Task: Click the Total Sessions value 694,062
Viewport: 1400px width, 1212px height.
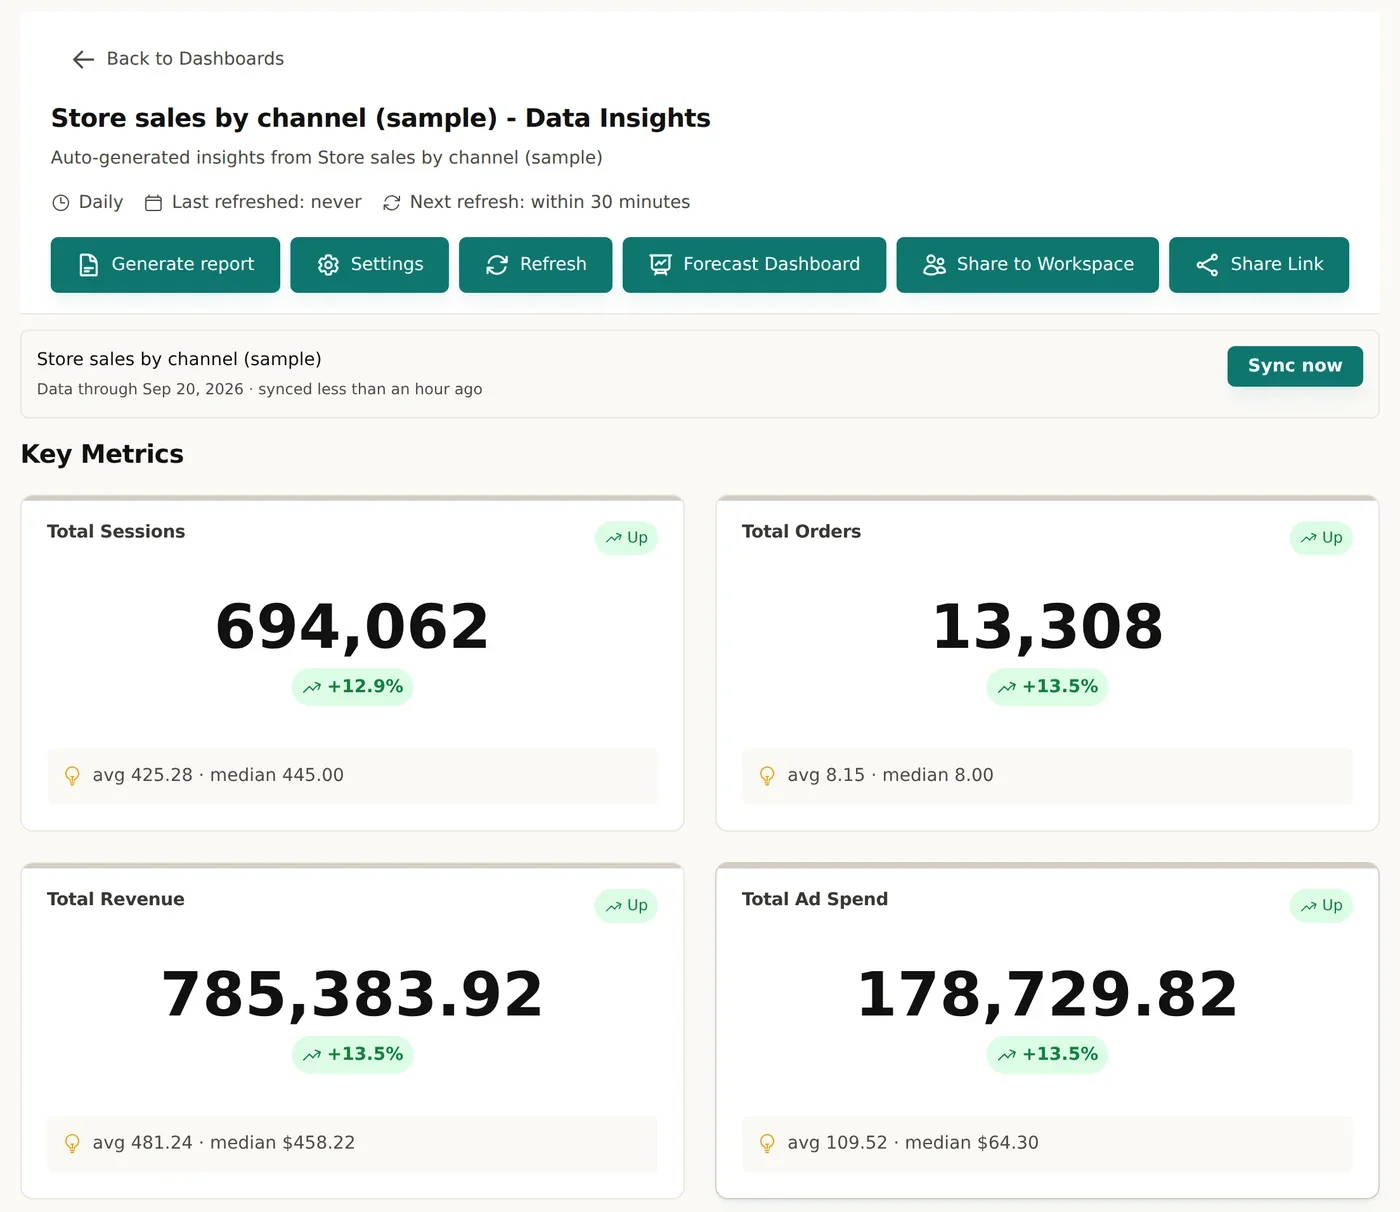Action: pos(352,627)
